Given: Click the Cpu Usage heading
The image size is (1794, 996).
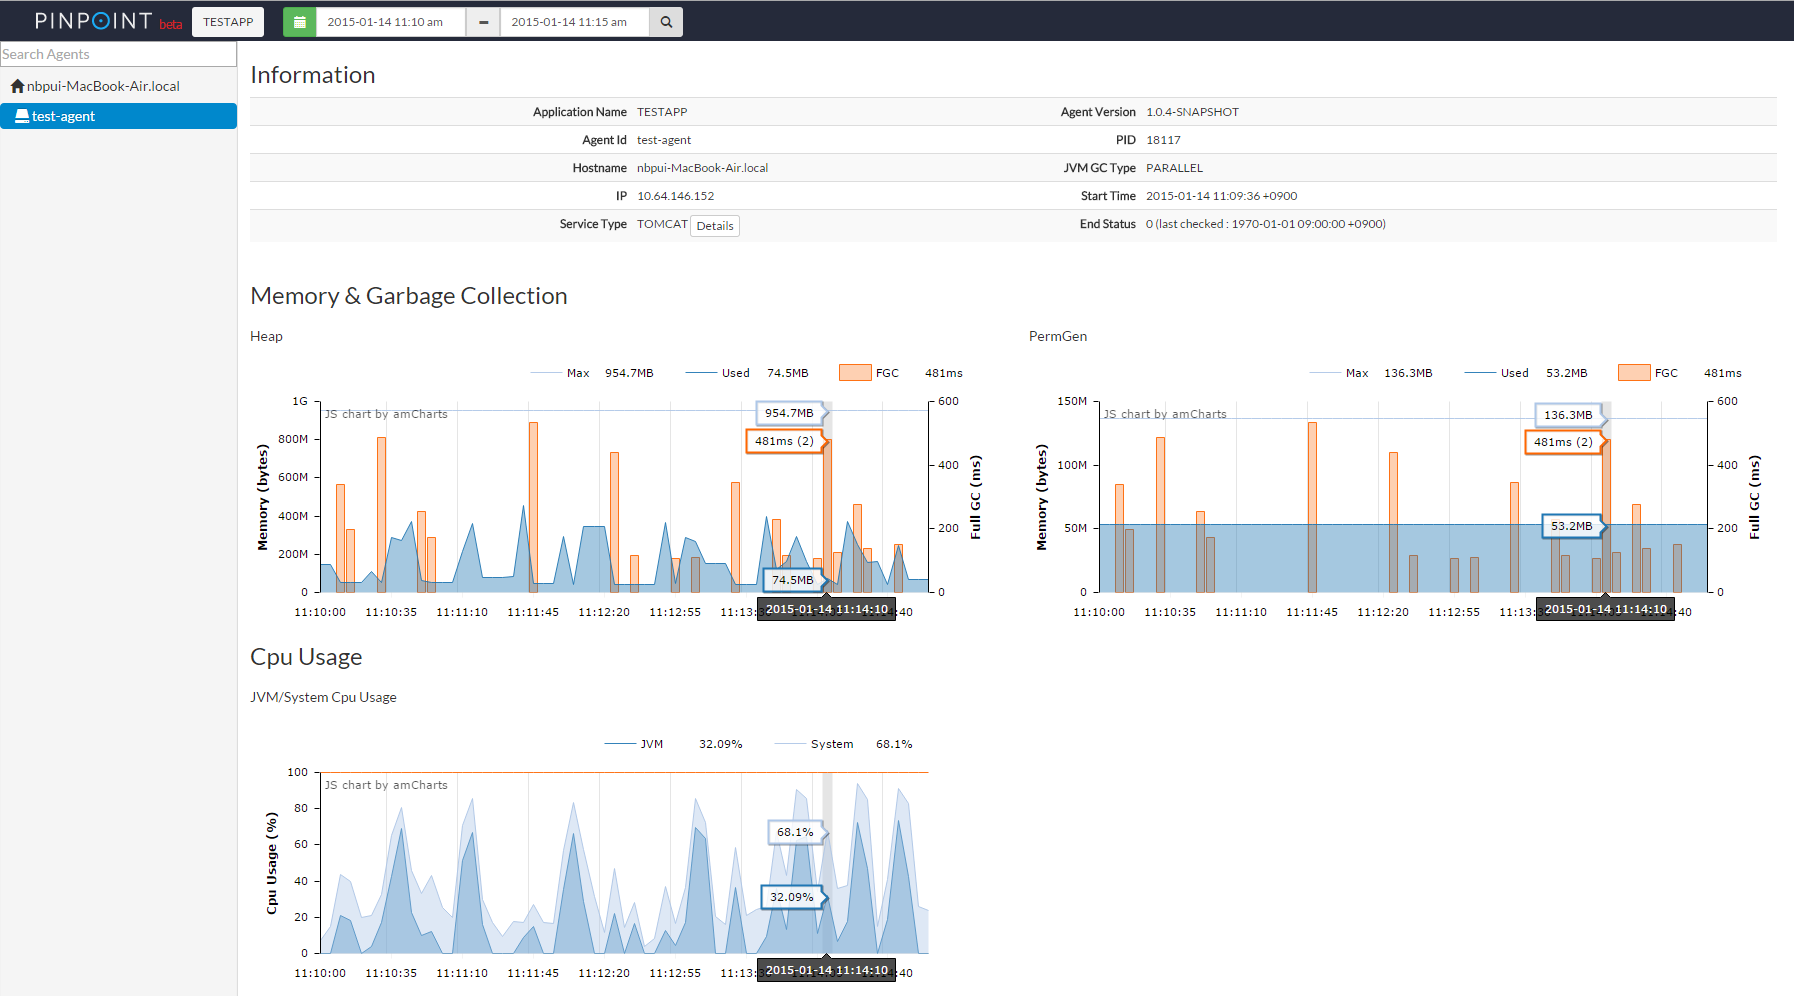Looking at the screenshot, I should point(306,657).
